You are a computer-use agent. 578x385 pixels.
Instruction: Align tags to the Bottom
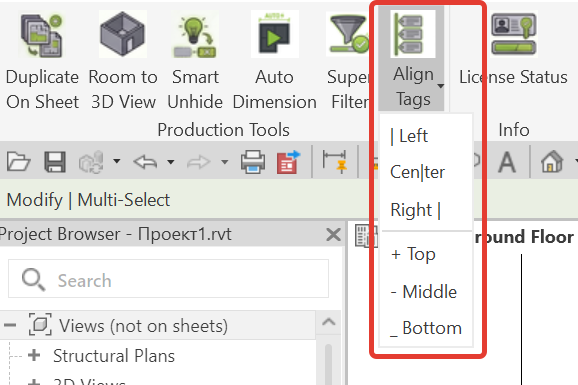tap(426, 328)
